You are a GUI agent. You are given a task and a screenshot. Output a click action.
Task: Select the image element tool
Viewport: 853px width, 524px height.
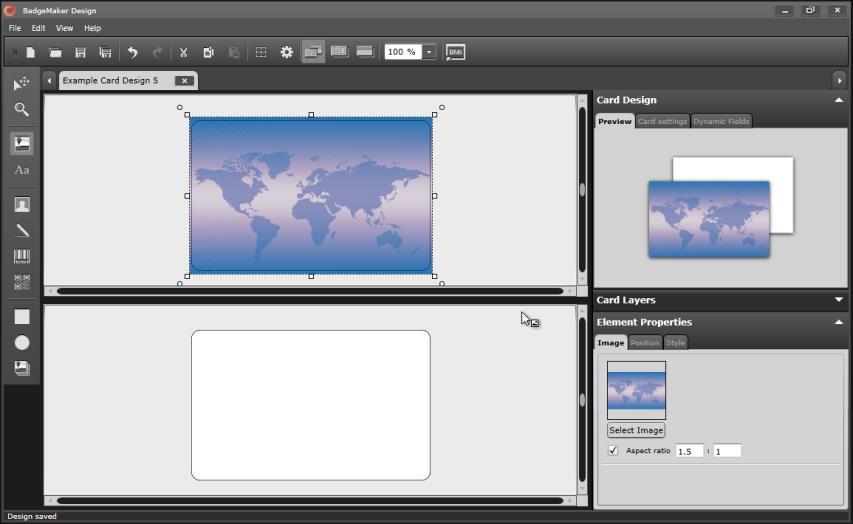[22, 144]
